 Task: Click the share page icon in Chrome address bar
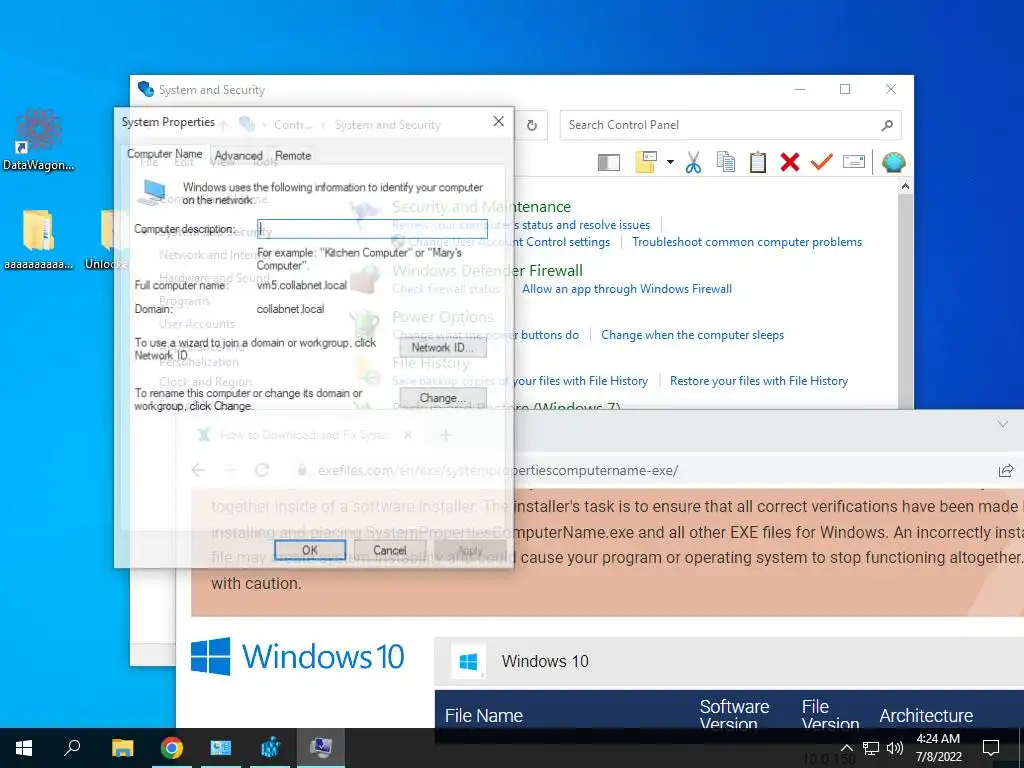pyautogui.click(x=1006, y=470)
